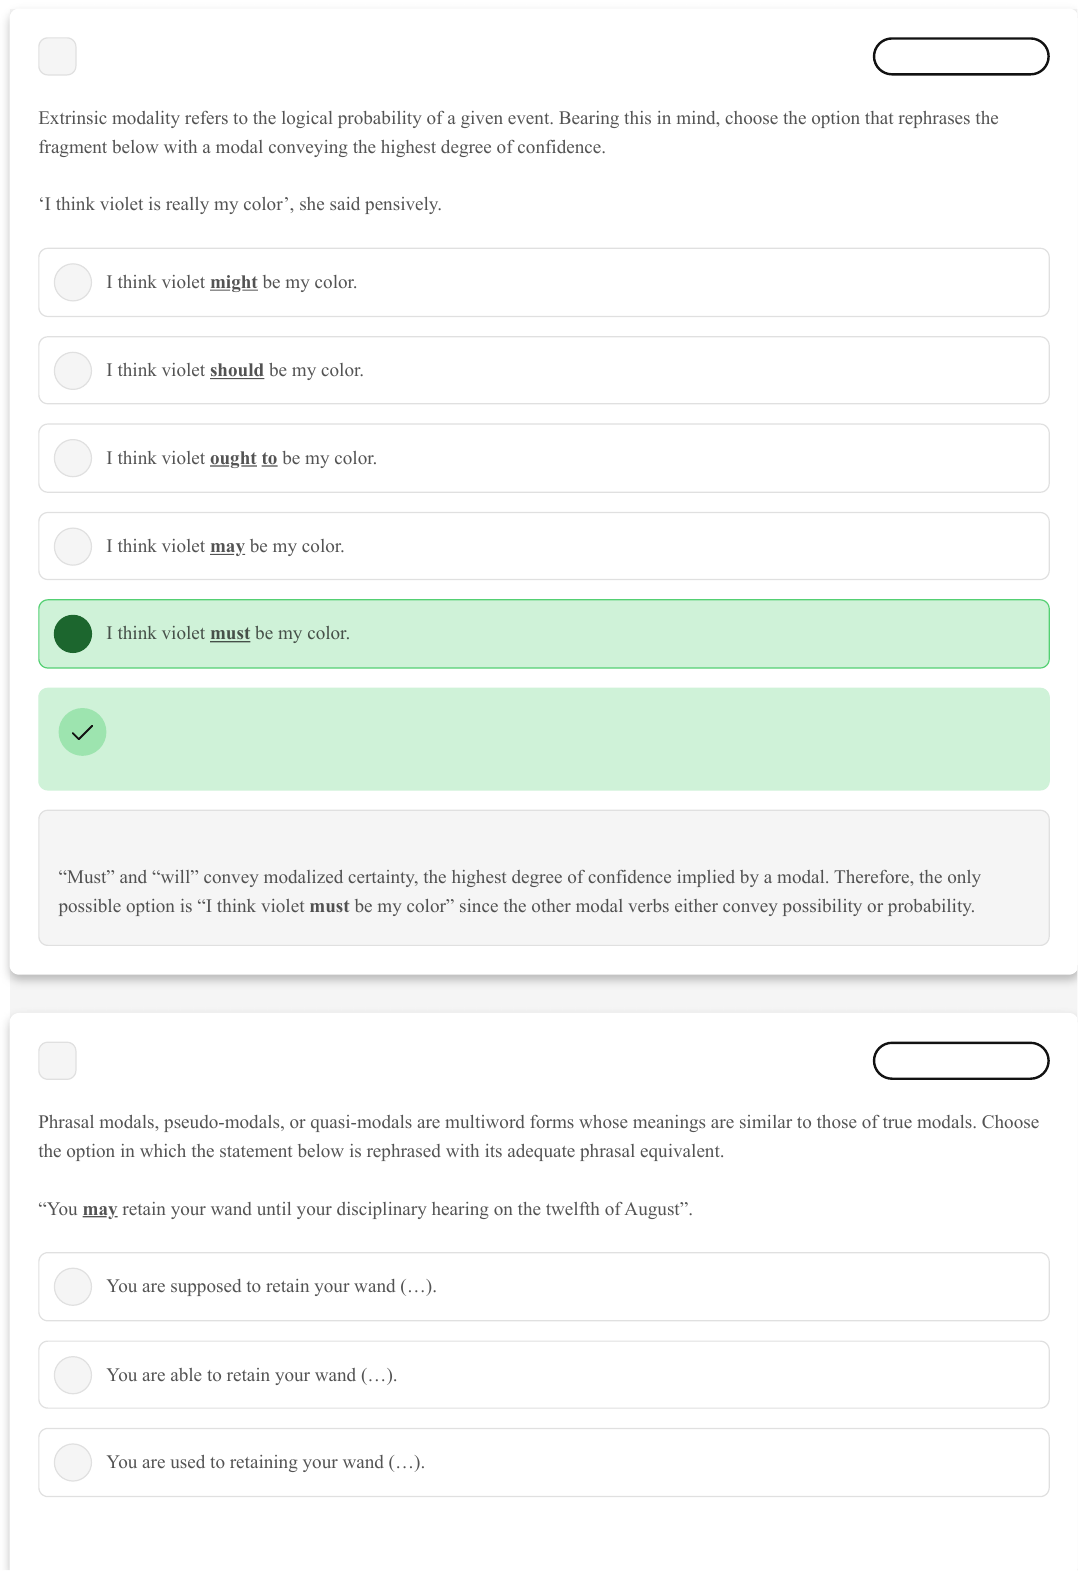Screen dimensions: 1078x1571
Task: Click the blank square box above the wand question
Action: click(57, 1061)
